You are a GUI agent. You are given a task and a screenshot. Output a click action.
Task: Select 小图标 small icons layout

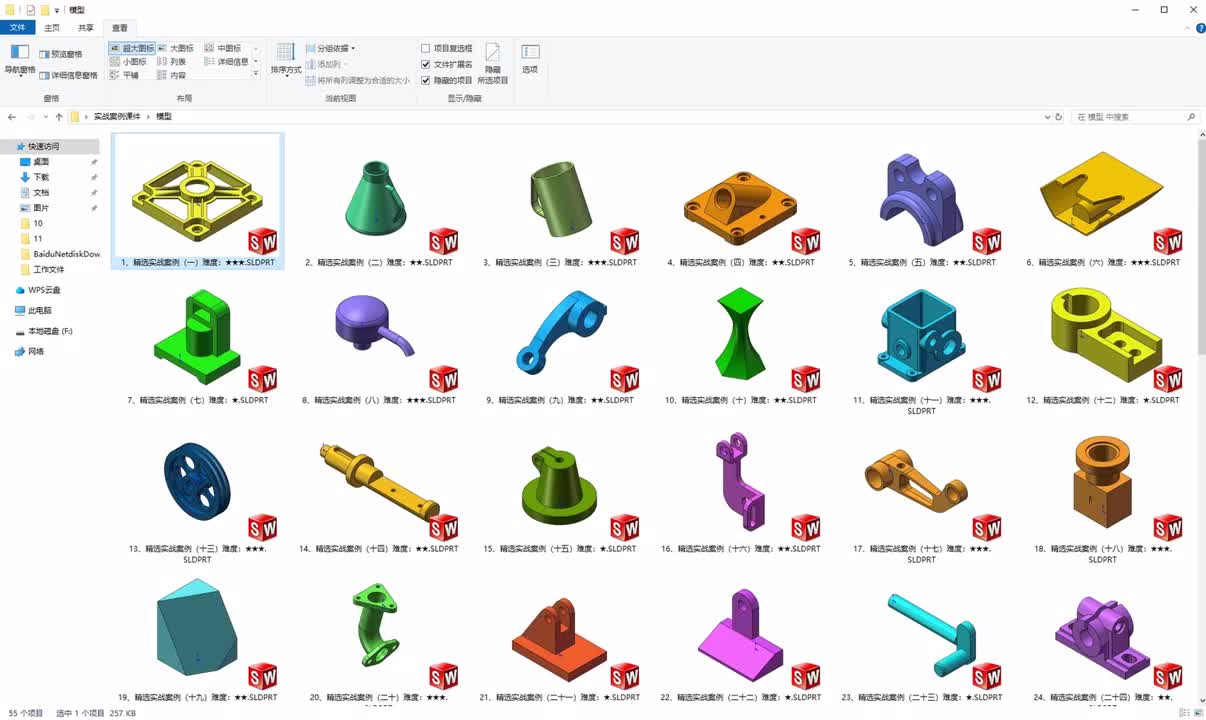(x=128, y=62)
